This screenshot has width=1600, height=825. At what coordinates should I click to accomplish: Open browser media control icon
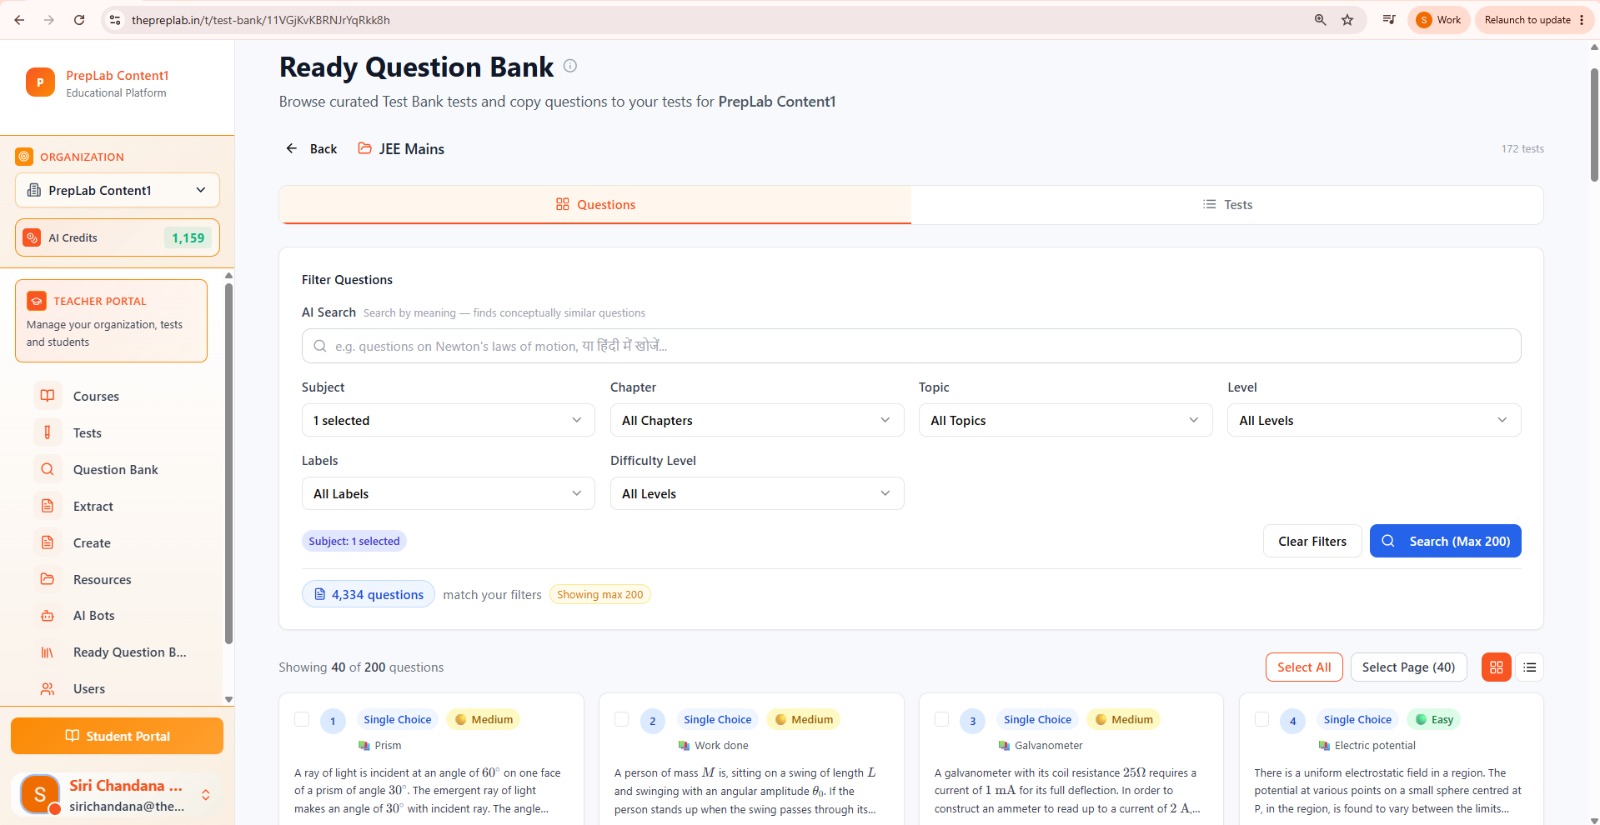[x=1389, y=20]
